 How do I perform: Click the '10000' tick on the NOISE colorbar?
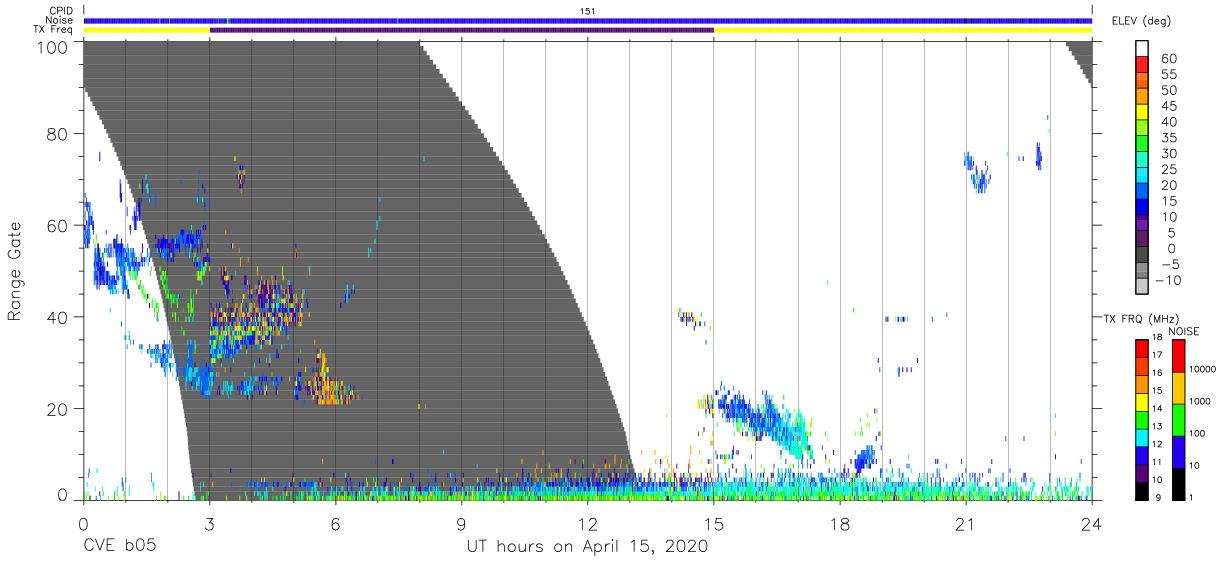coord(1204,371)
